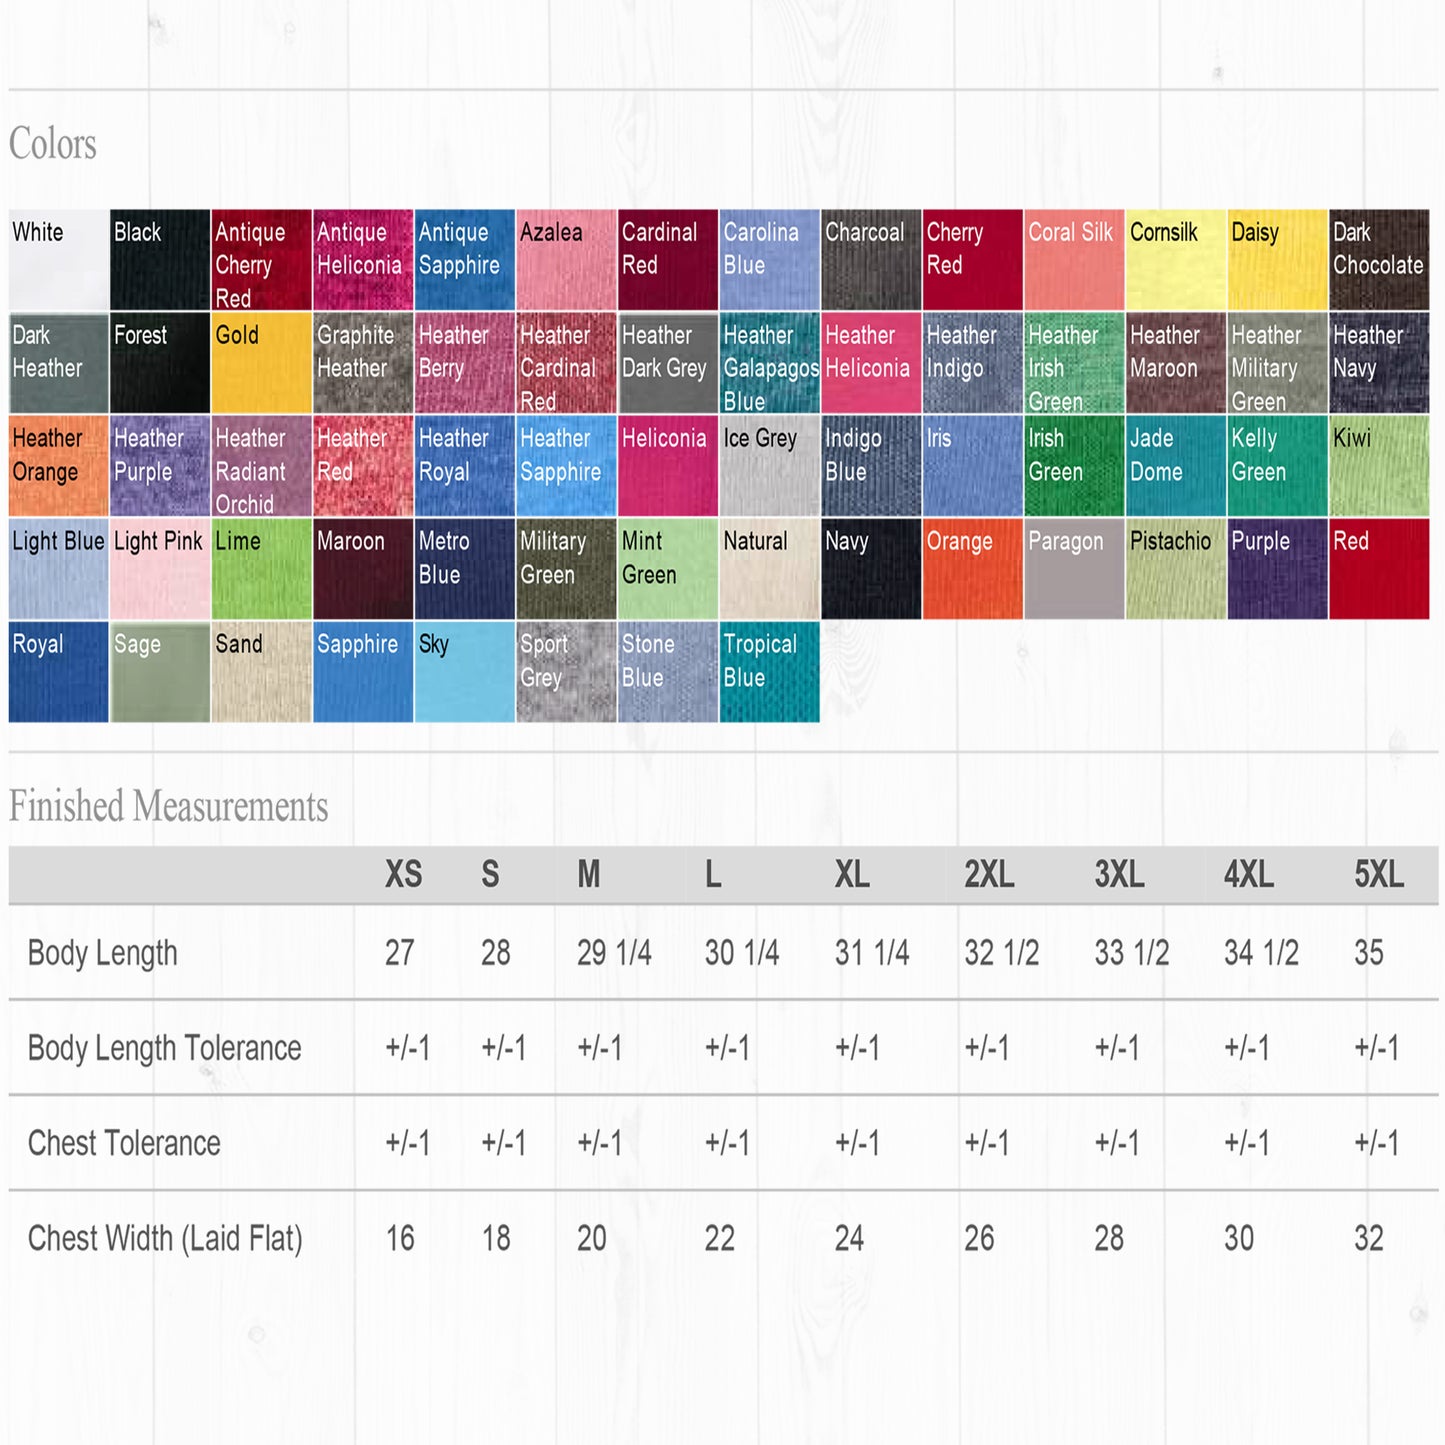This screenshot has width=1445, height=1445.
Task: Click the 2XL size column header
Action: 989,875
